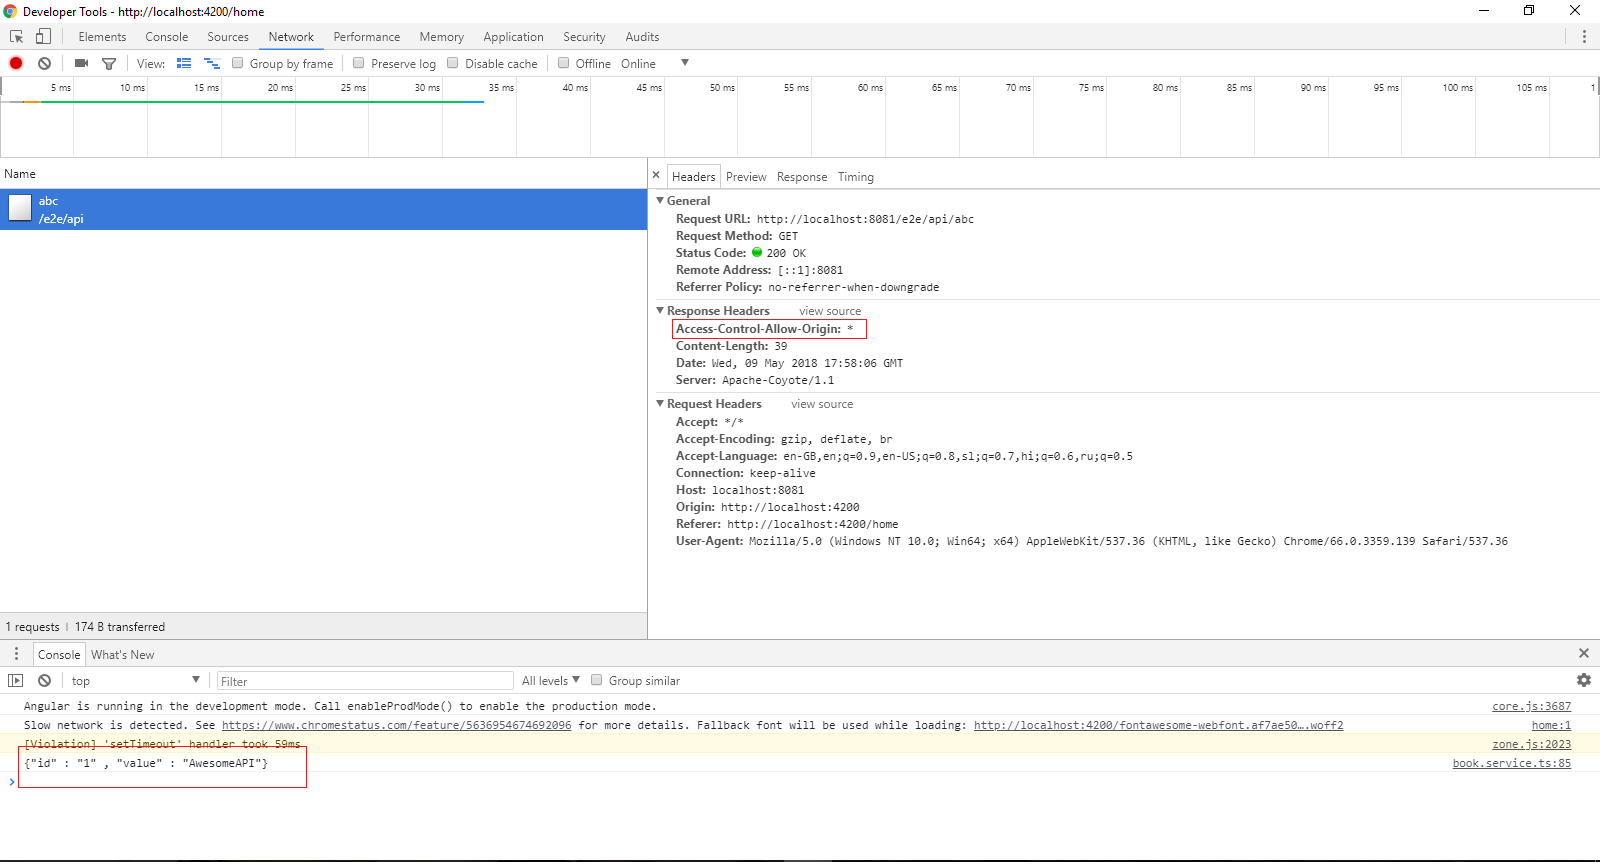Collapse the Response Headers section
This screenshot has height=864, width=1600.
click(660, 310)
